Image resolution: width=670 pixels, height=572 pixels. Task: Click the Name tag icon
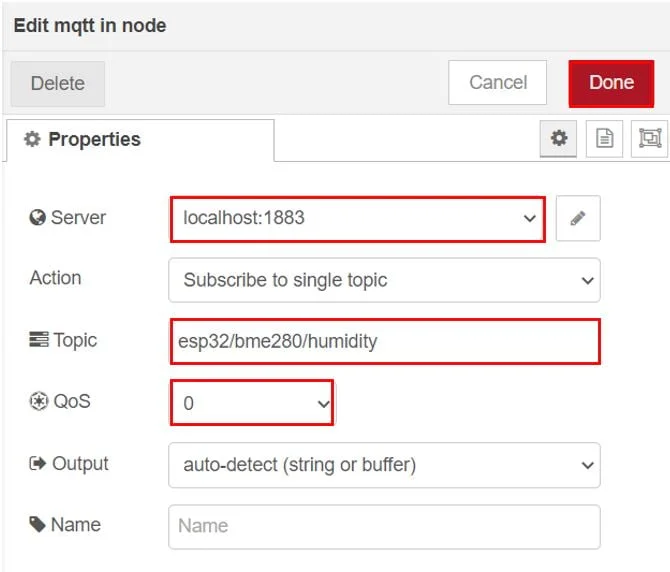pyautogui.click(x=38, y=524)
